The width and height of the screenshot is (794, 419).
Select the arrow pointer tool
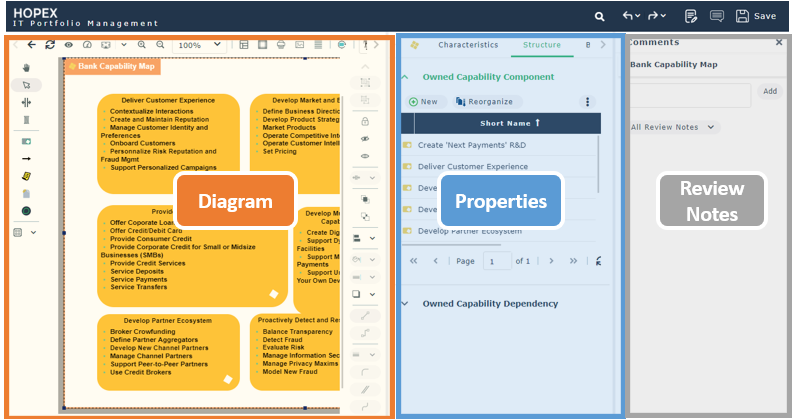pos(26,85)
